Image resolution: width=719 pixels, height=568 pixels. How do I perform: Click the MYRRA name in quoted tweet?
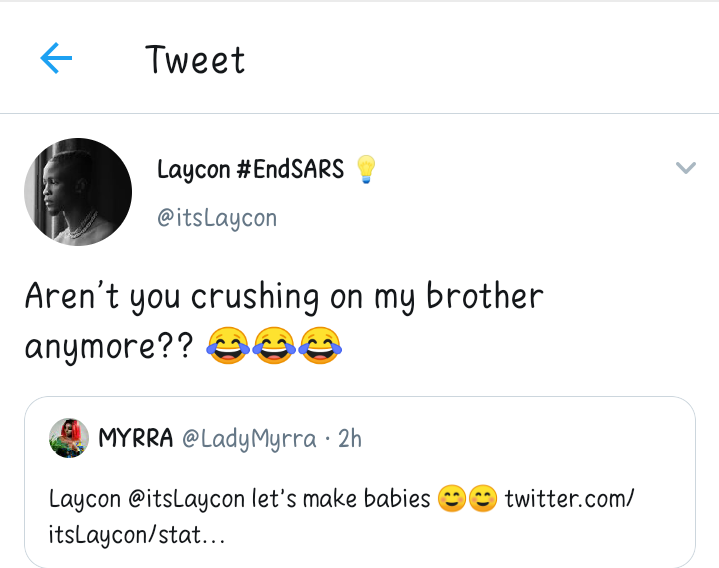click(136, 438)
